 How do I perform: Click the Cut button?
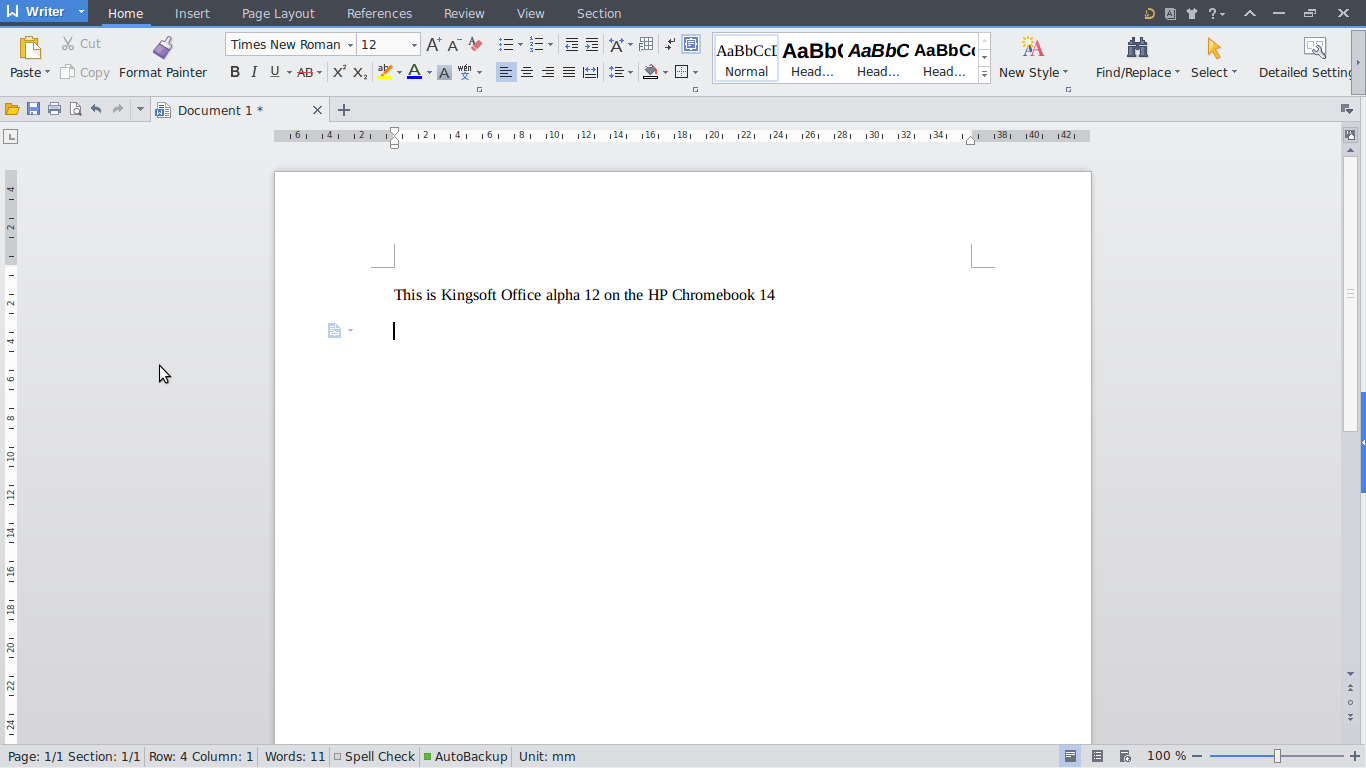[x=81, y=44]
